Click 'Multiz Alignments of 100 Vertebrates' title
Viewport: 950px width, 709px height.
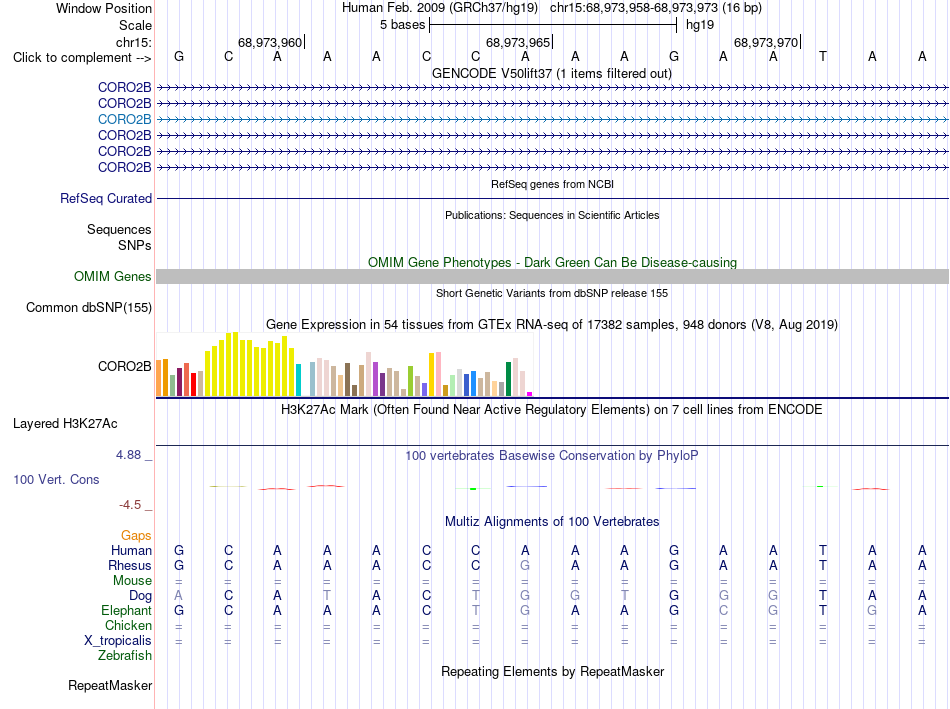click(x=552, y=522)
